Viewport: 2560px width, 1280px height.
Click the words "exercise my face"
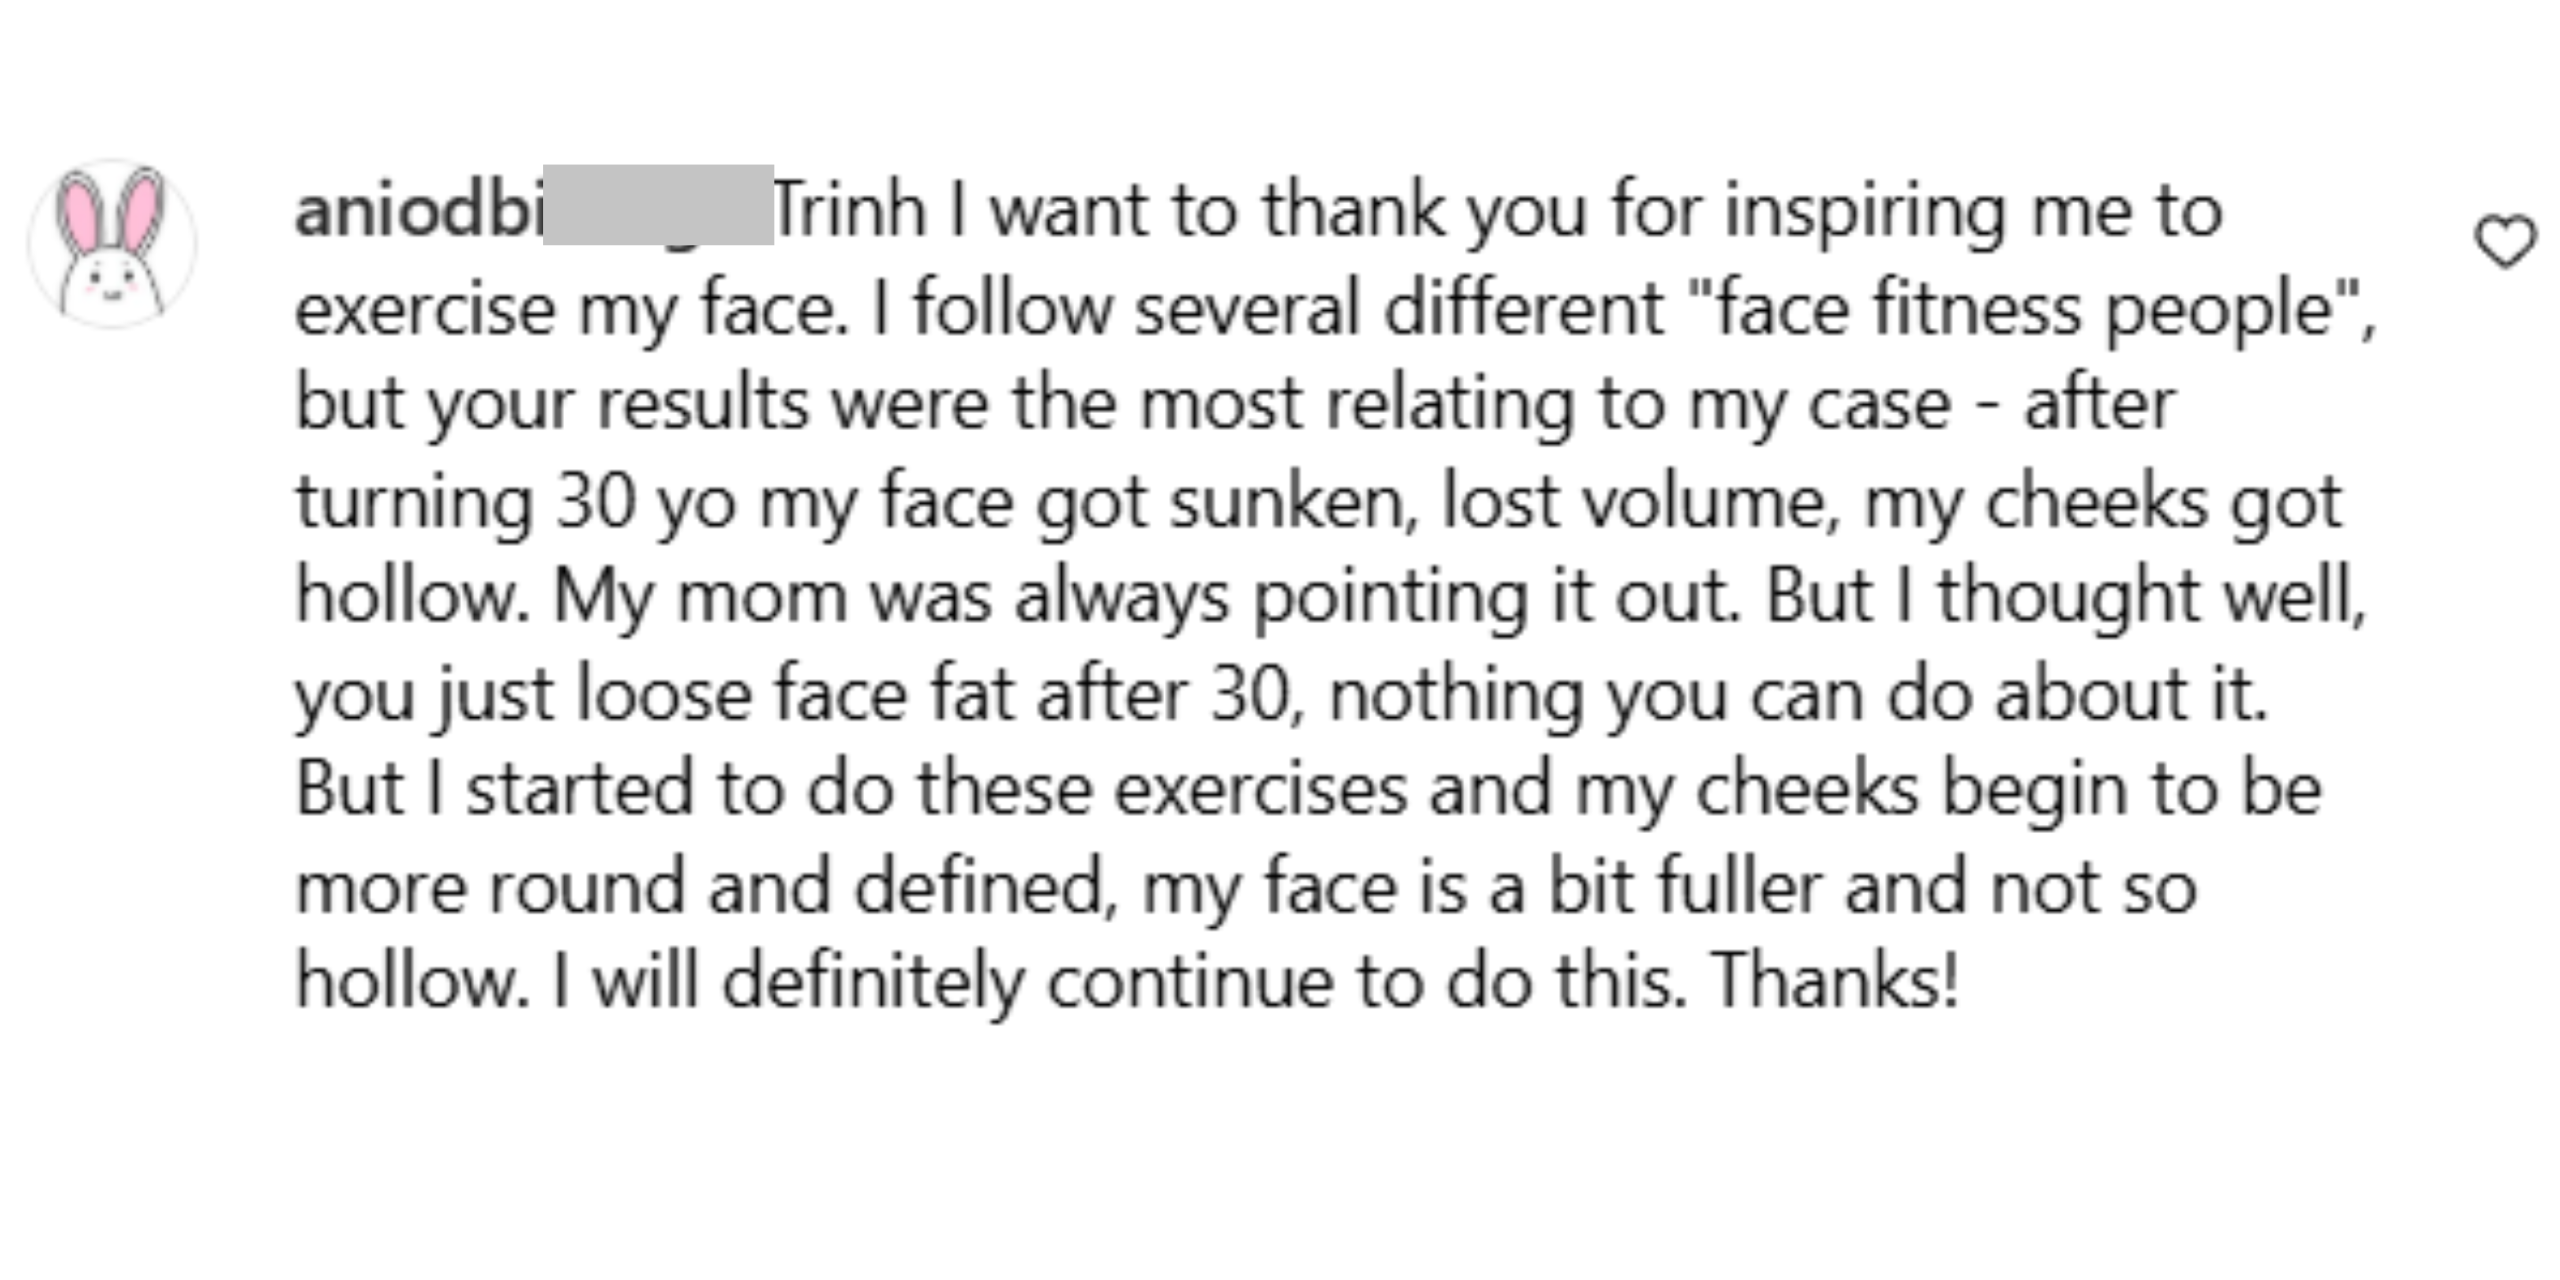(571, 309)
